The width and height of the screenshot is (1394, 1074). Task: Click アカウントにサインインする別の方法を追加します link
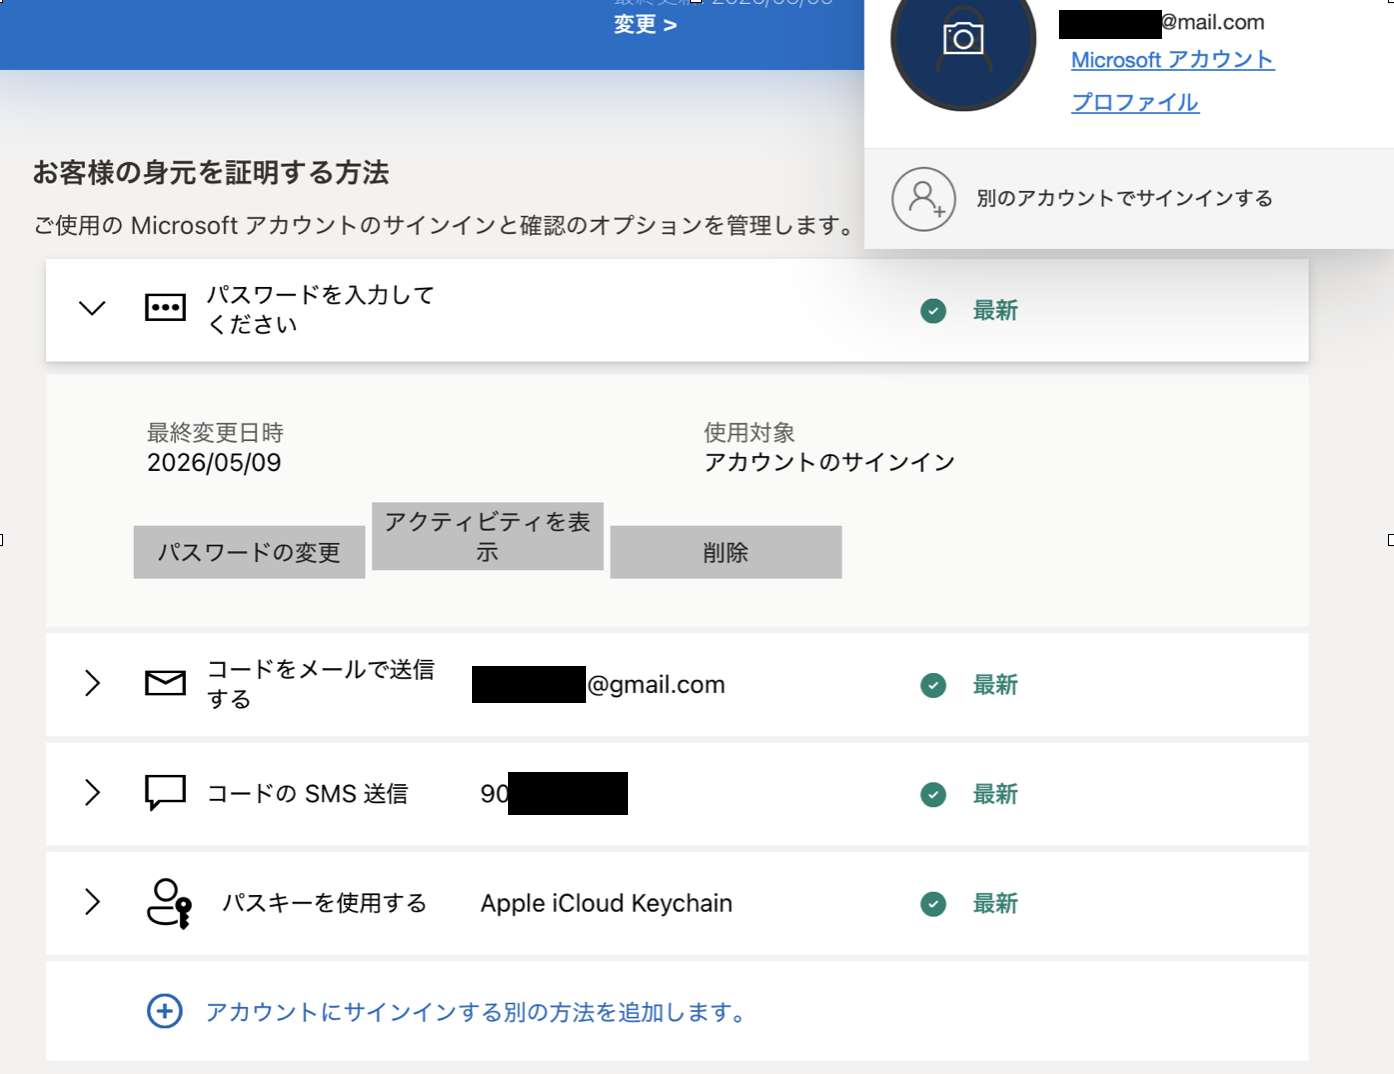(x=476, y=1012)
